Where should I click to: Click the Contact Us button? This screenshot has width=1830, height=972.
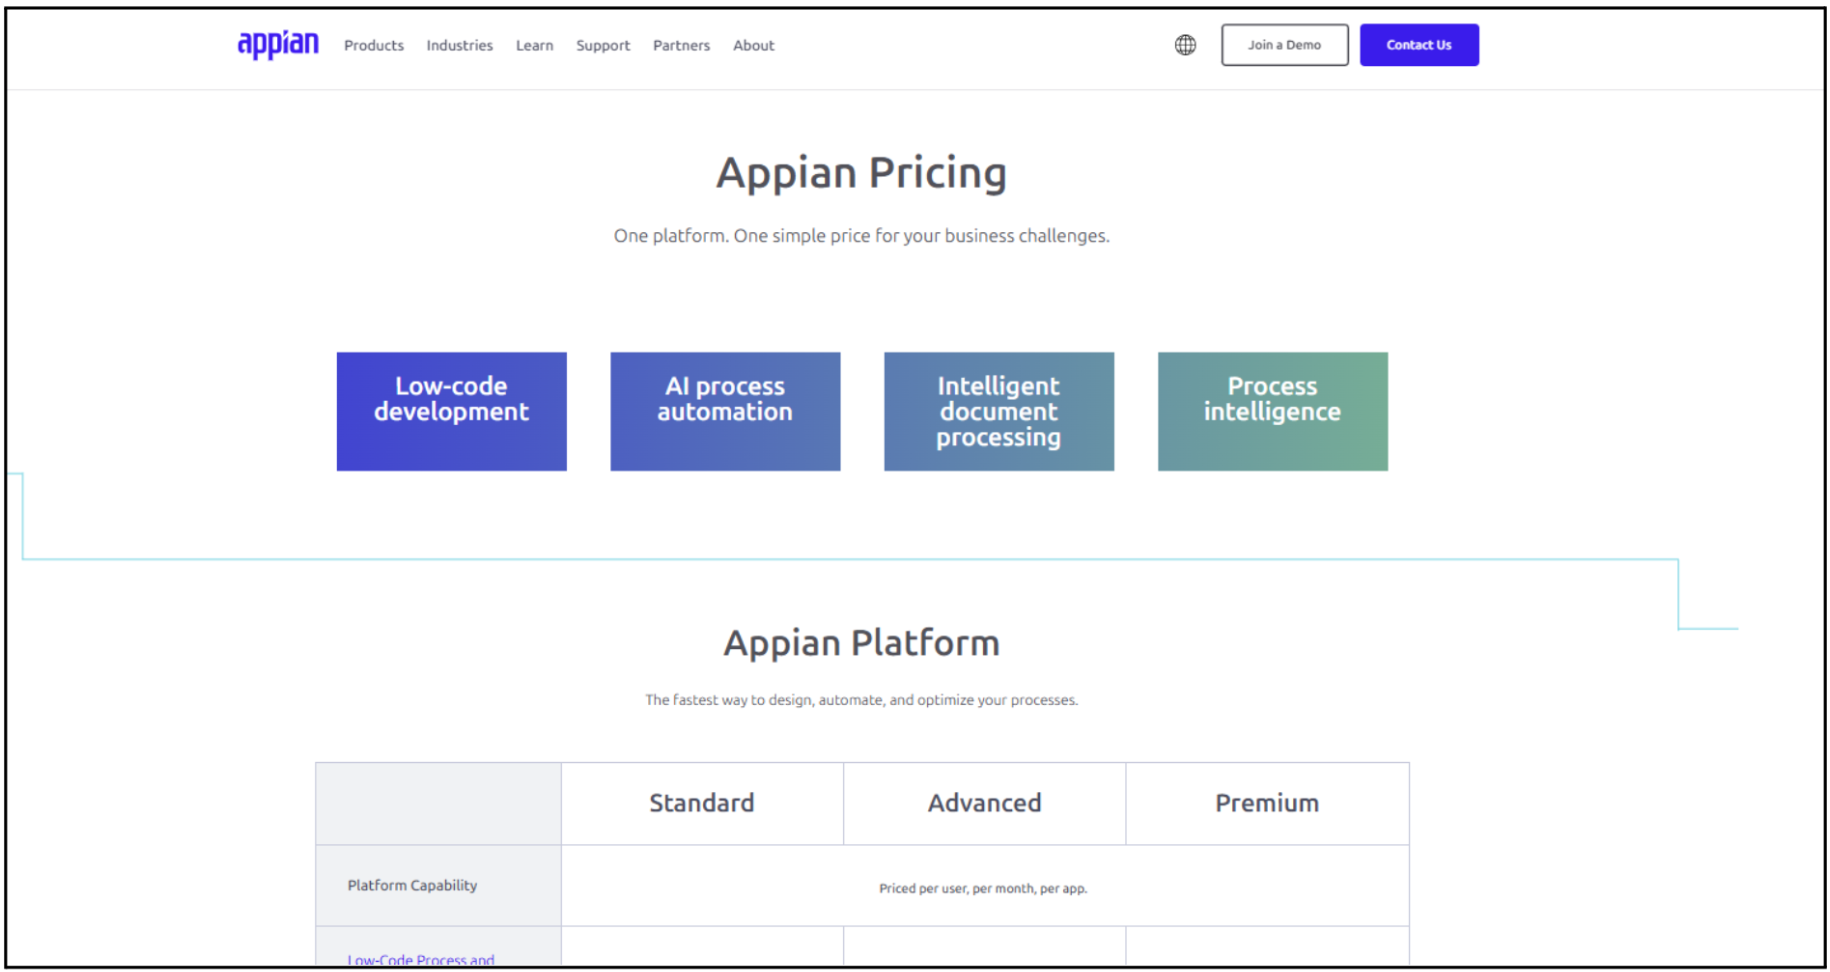(x=1419, y=44)
